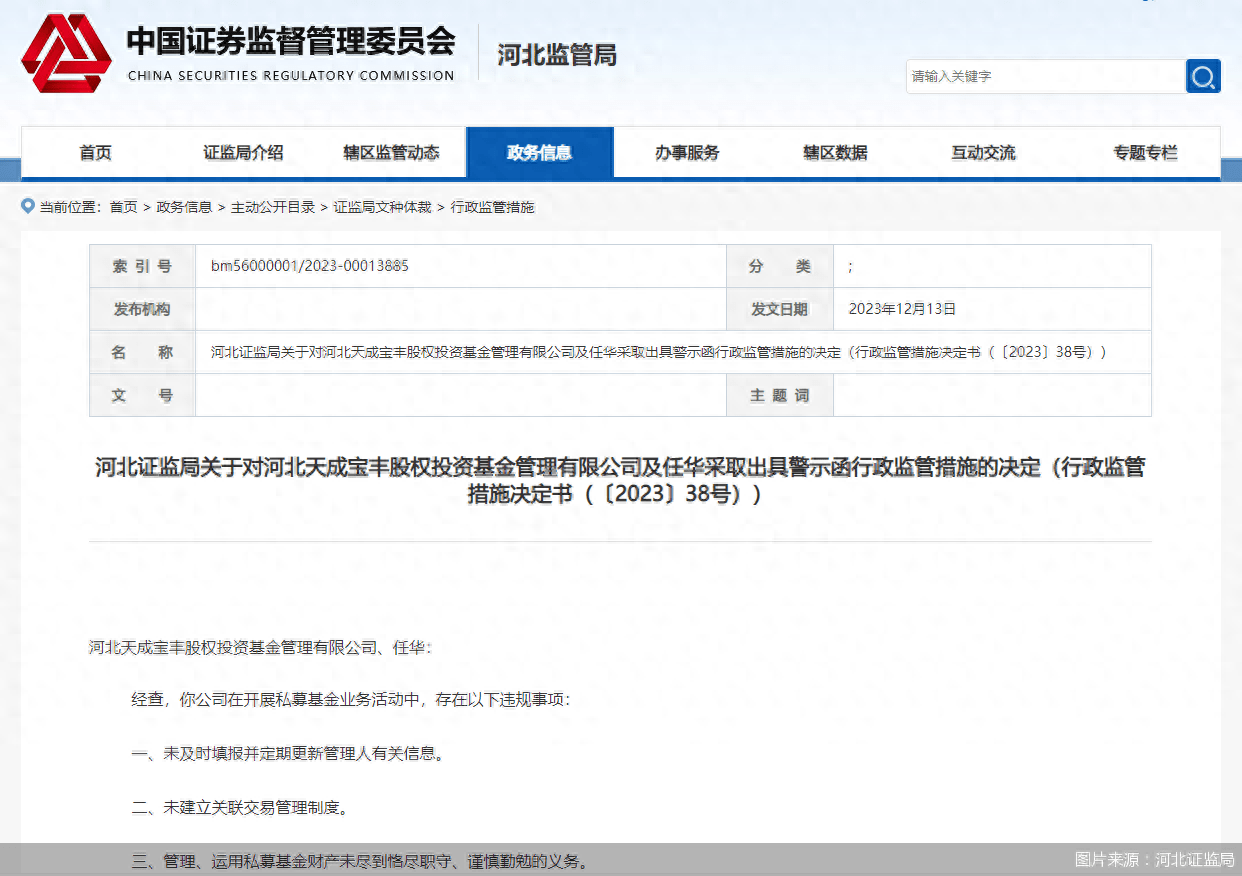Open the 专题专栏 navigation tab
This screenshot has width=1242, height=876.
pos(1146,153)
